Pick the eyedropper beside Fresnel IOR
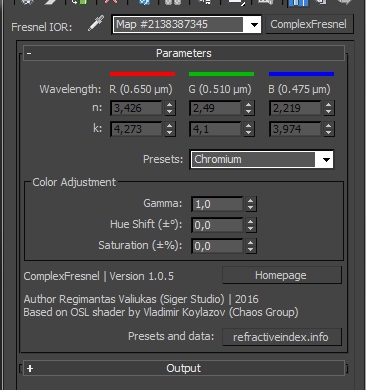366x390 pixels. (x=96, y=24)
